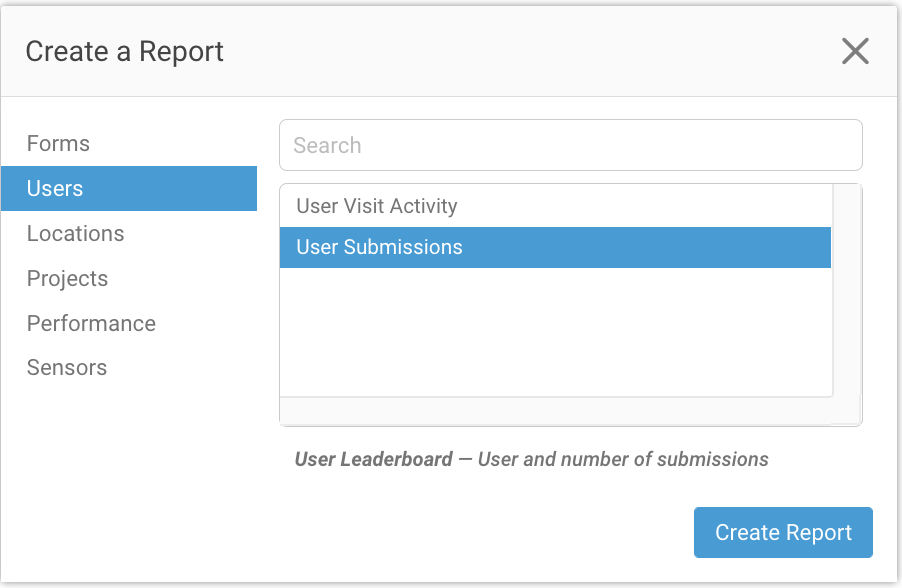902x588 pixels.
Task: Click the report list scrollbar track
Action: (845, 300)
